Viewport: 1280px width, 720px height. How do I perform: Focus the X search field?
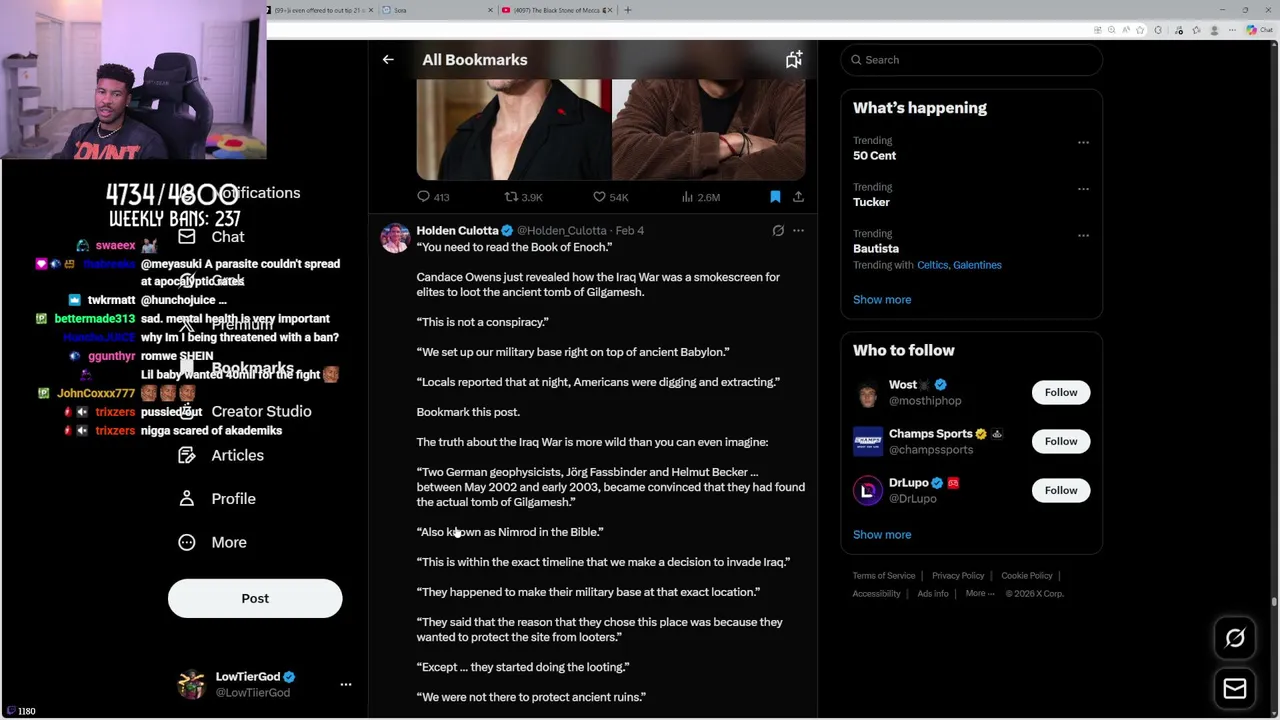(971, 60)
